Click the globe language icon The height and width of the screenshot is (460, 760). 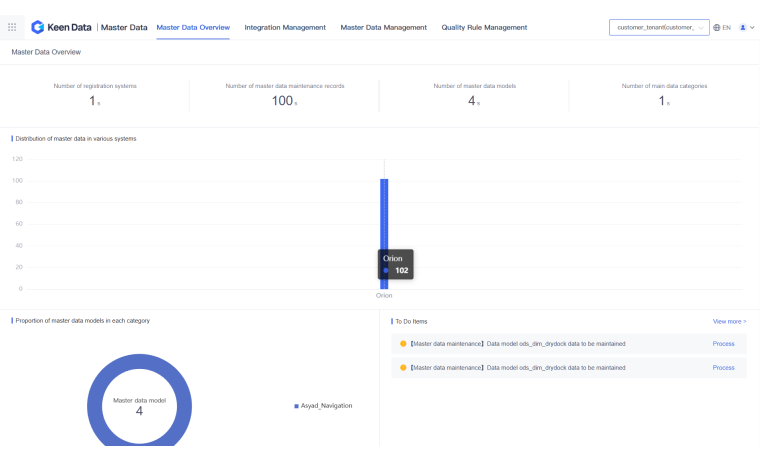point(717,27)
